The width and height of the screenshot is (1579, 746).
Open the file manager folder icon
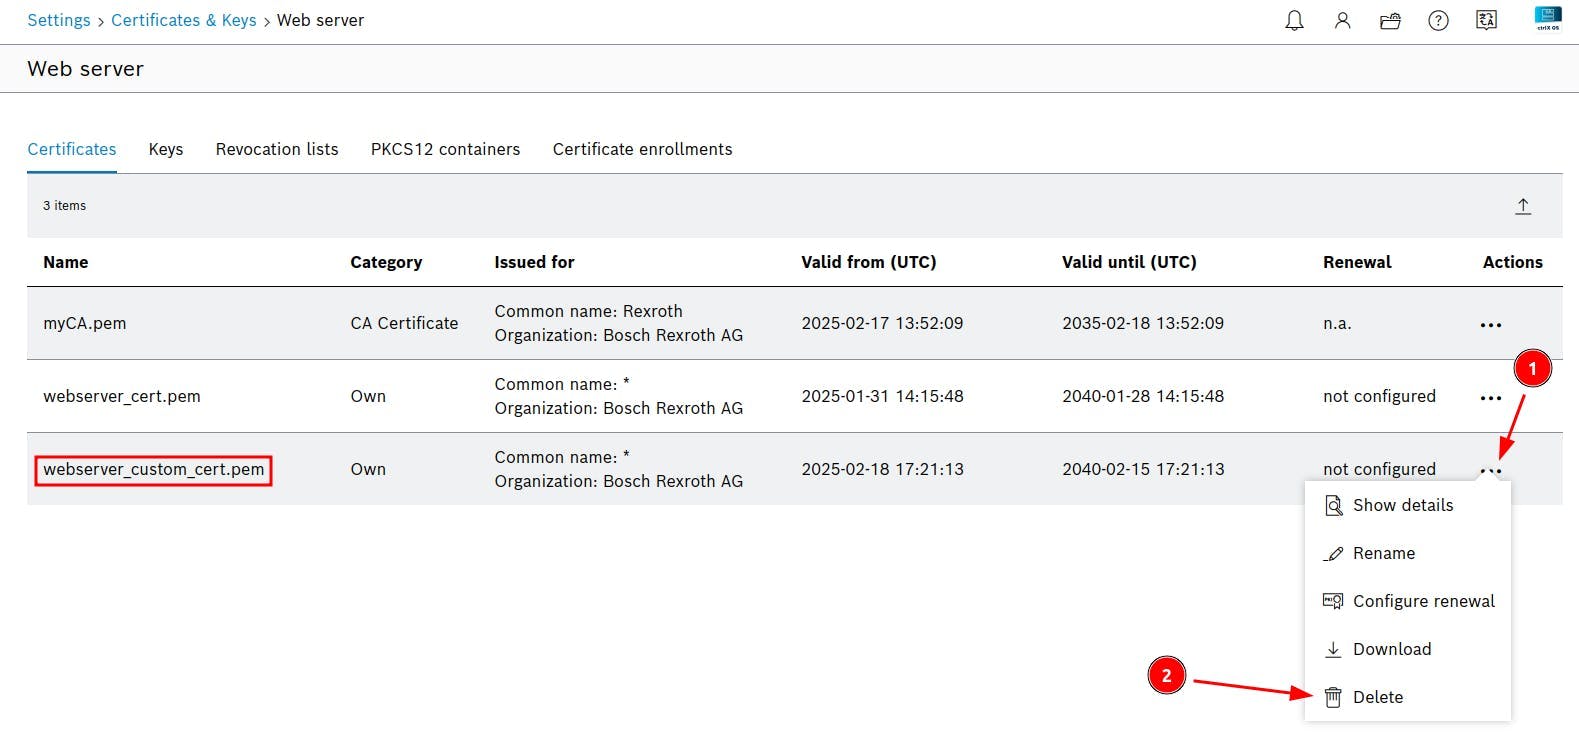pyautogui.click(x=1390, y=20)
